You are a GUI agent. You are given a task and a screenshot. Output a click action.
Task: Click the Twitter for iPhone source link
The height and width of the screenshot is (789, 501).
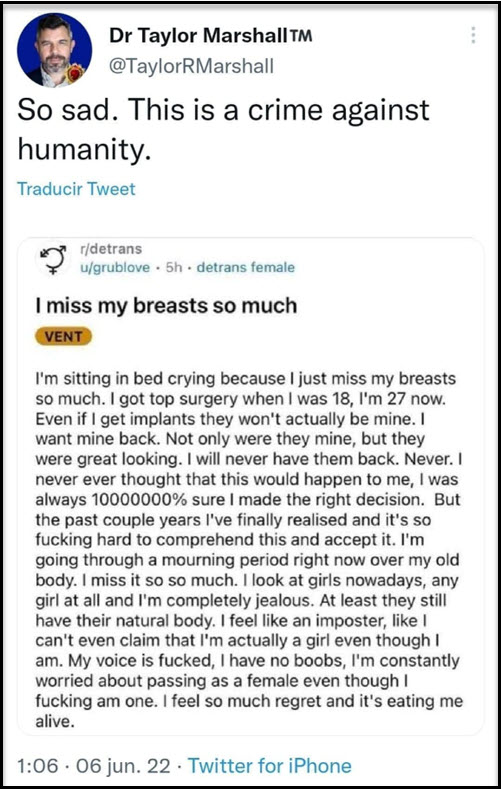(x=270, y=766)
